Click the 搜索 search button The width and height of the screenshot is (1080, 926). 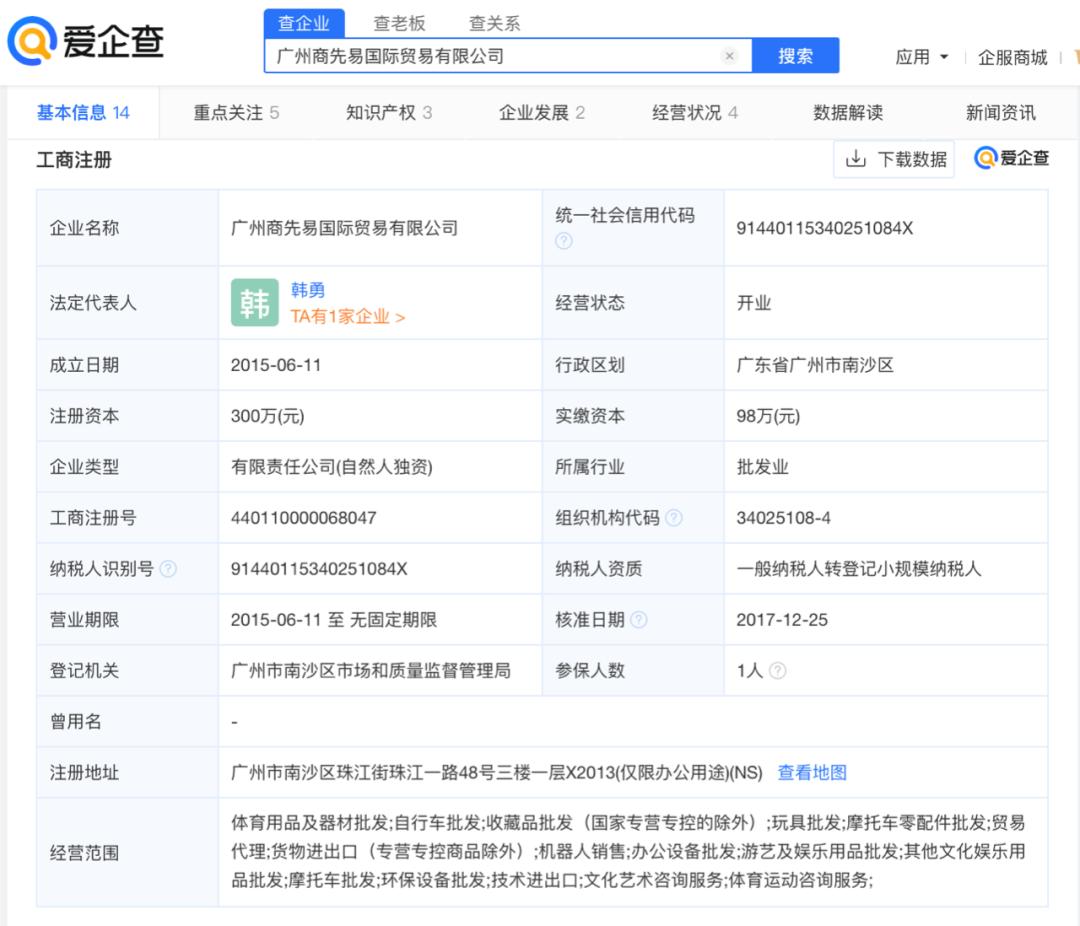point(797,56)
